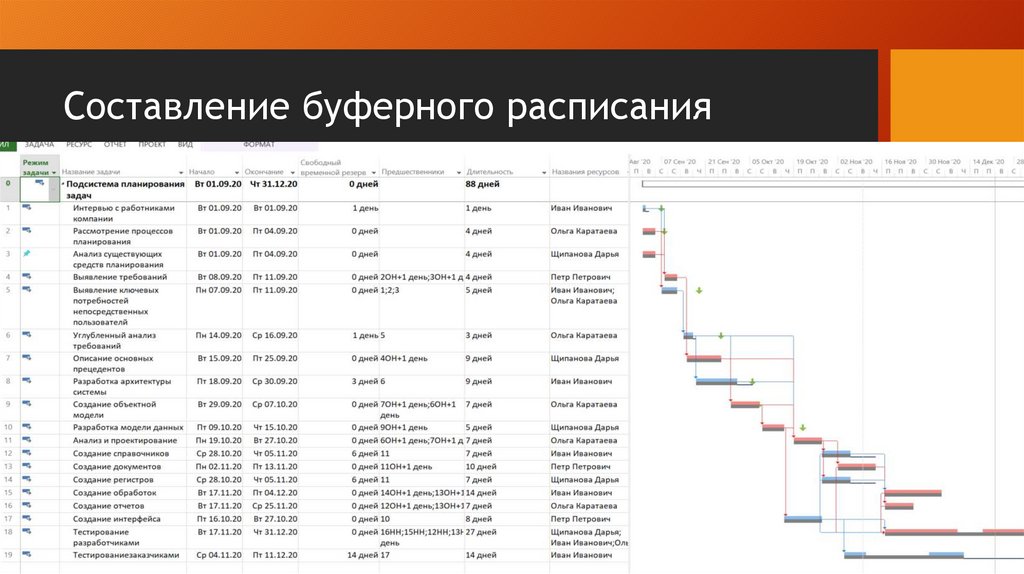This screenshot has width=1024, height=574.
Task: Select the task name 'Создание документов'
Action: pyautogui.click(x=116, y=466)
